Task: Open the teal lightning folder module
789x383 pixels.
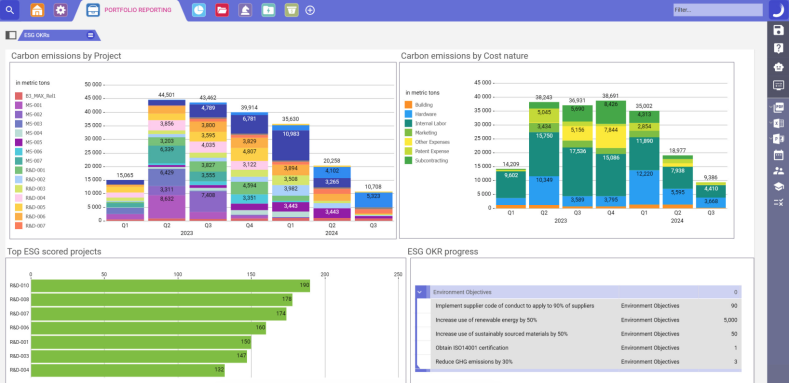Action: [268, 10]
